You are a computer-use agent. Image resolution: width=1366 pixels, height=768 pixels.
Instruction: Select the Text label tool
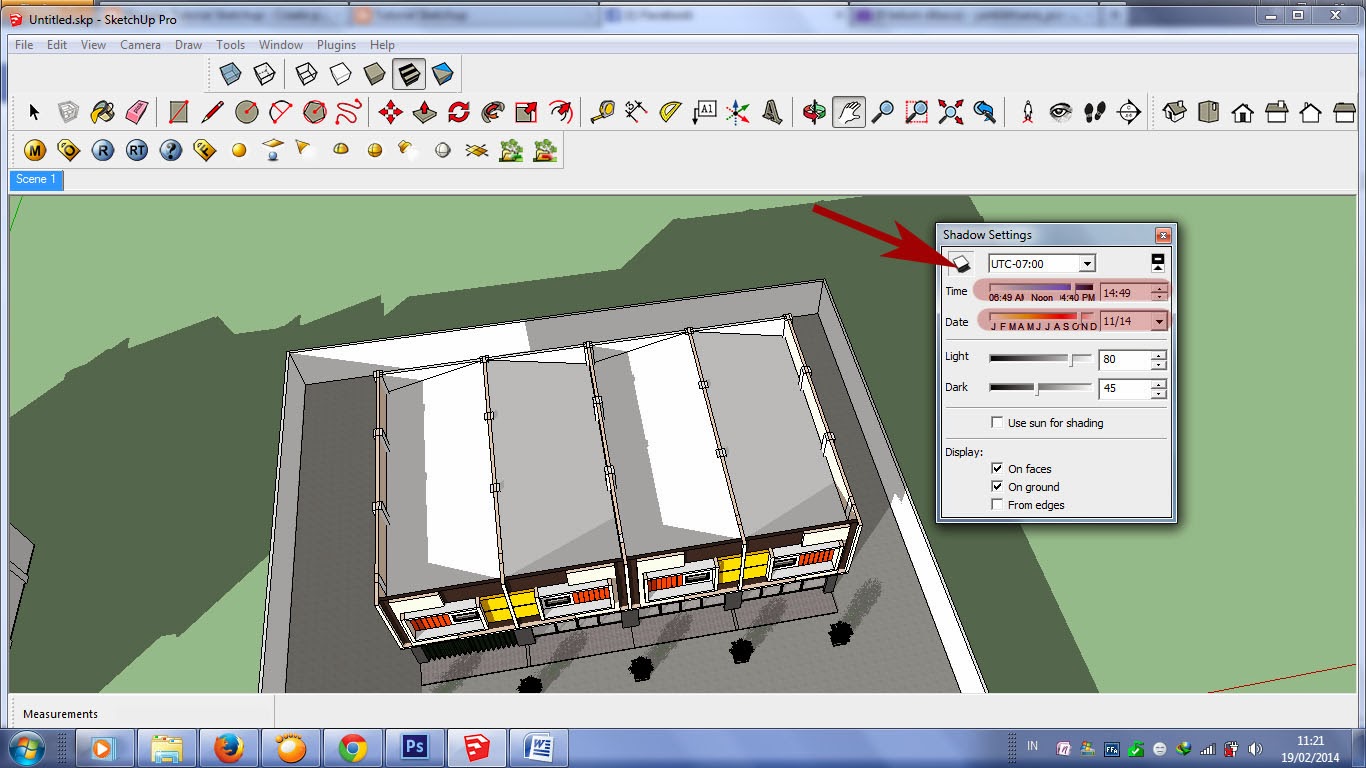(704, 112)
